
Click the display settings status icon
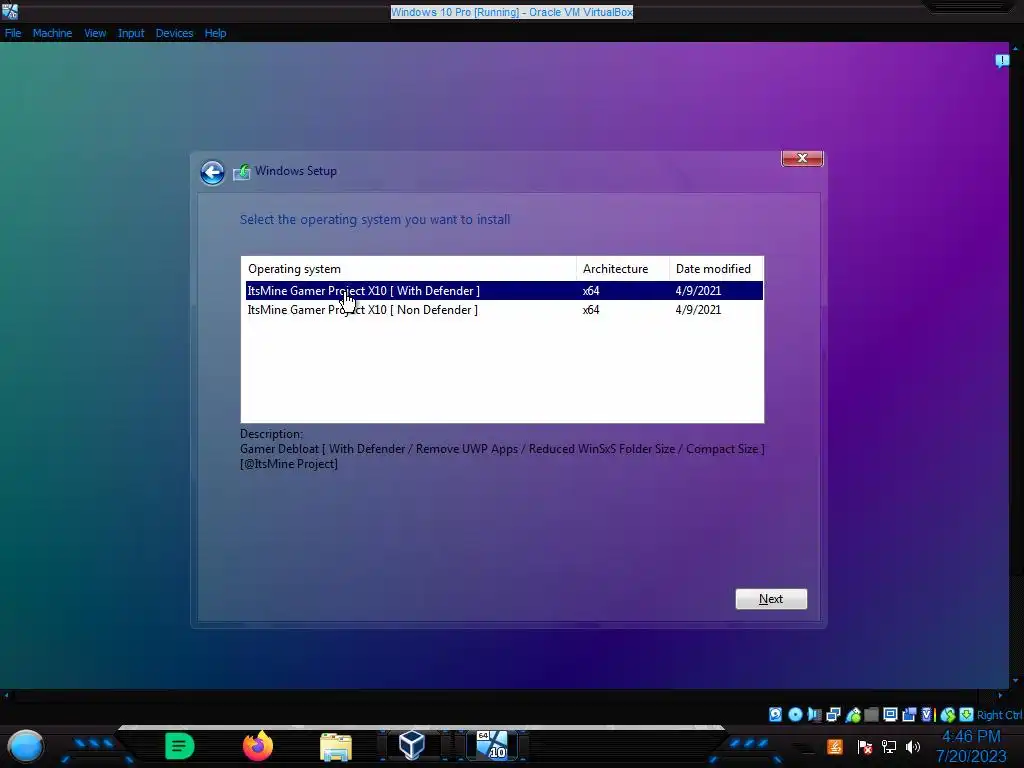[x=890, y=714]
